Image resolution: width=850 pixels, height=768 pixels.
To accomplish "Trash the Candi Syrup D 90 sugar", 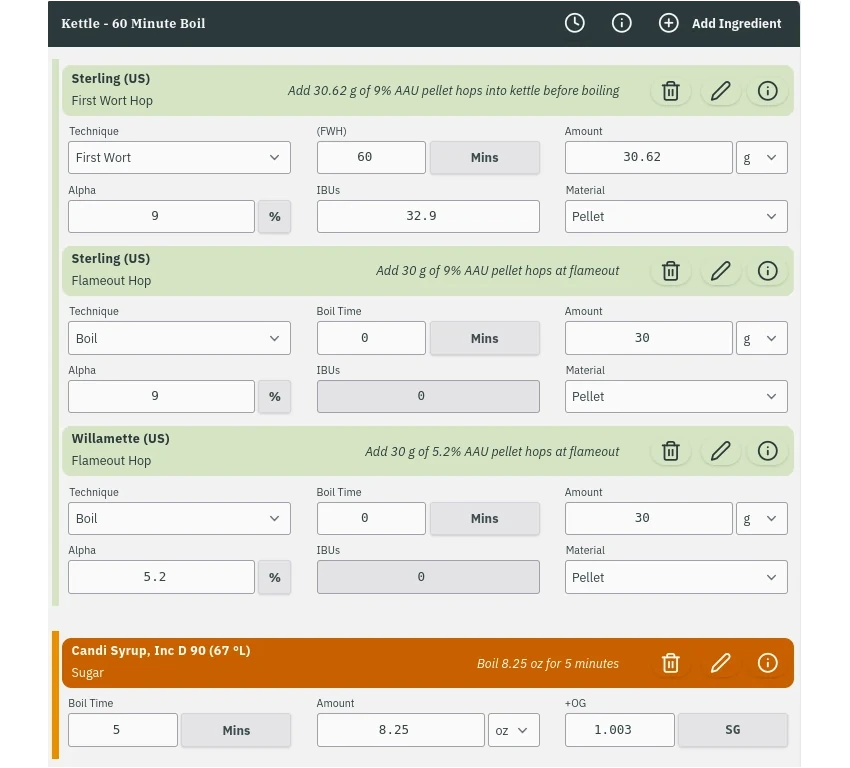I will [x=671, y=663].
